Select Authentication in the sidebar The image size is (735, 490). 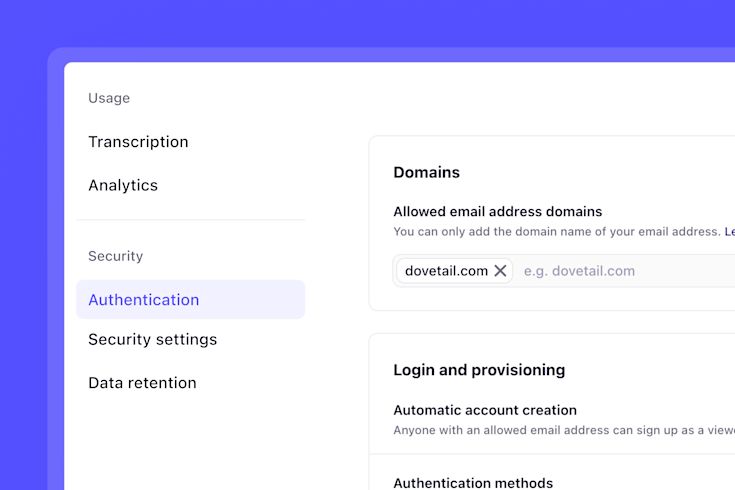click(190, 299)
